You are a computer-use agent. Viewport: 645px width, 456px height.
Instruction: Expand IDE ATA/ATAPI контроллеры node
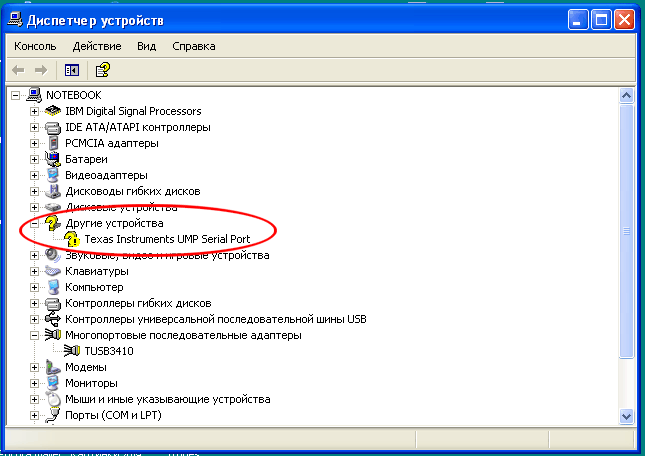pyautogui.click(x=35, y=127)
